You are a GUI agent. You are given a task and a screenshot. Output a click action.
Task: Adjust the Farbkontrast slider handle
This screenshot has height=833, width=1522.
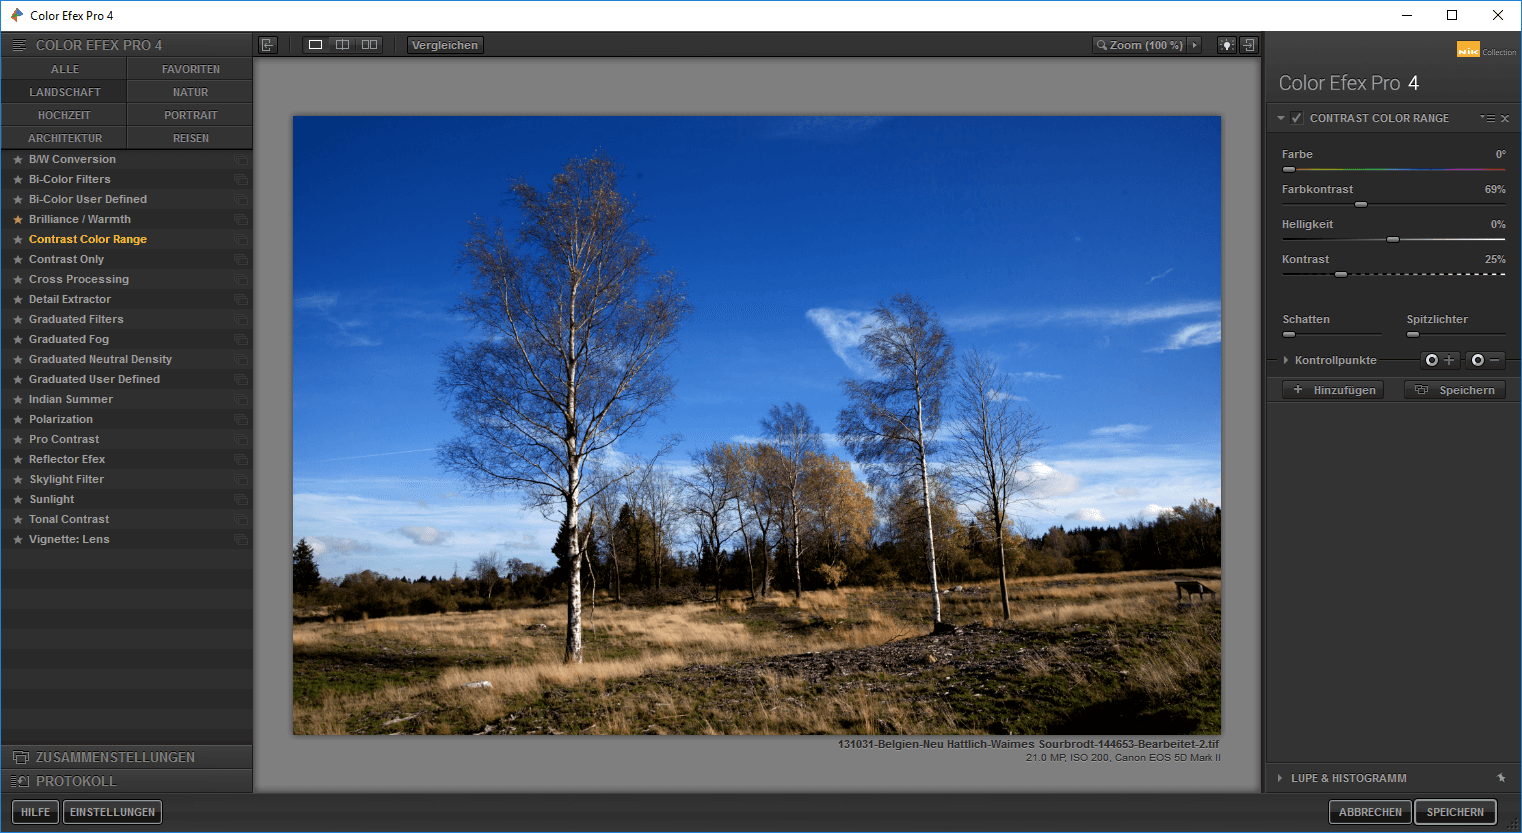click(x=1361, y=204)
